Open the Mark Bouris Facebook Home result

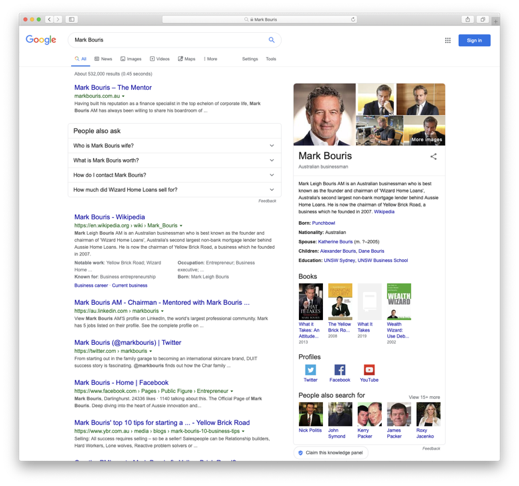click(121, 382)
